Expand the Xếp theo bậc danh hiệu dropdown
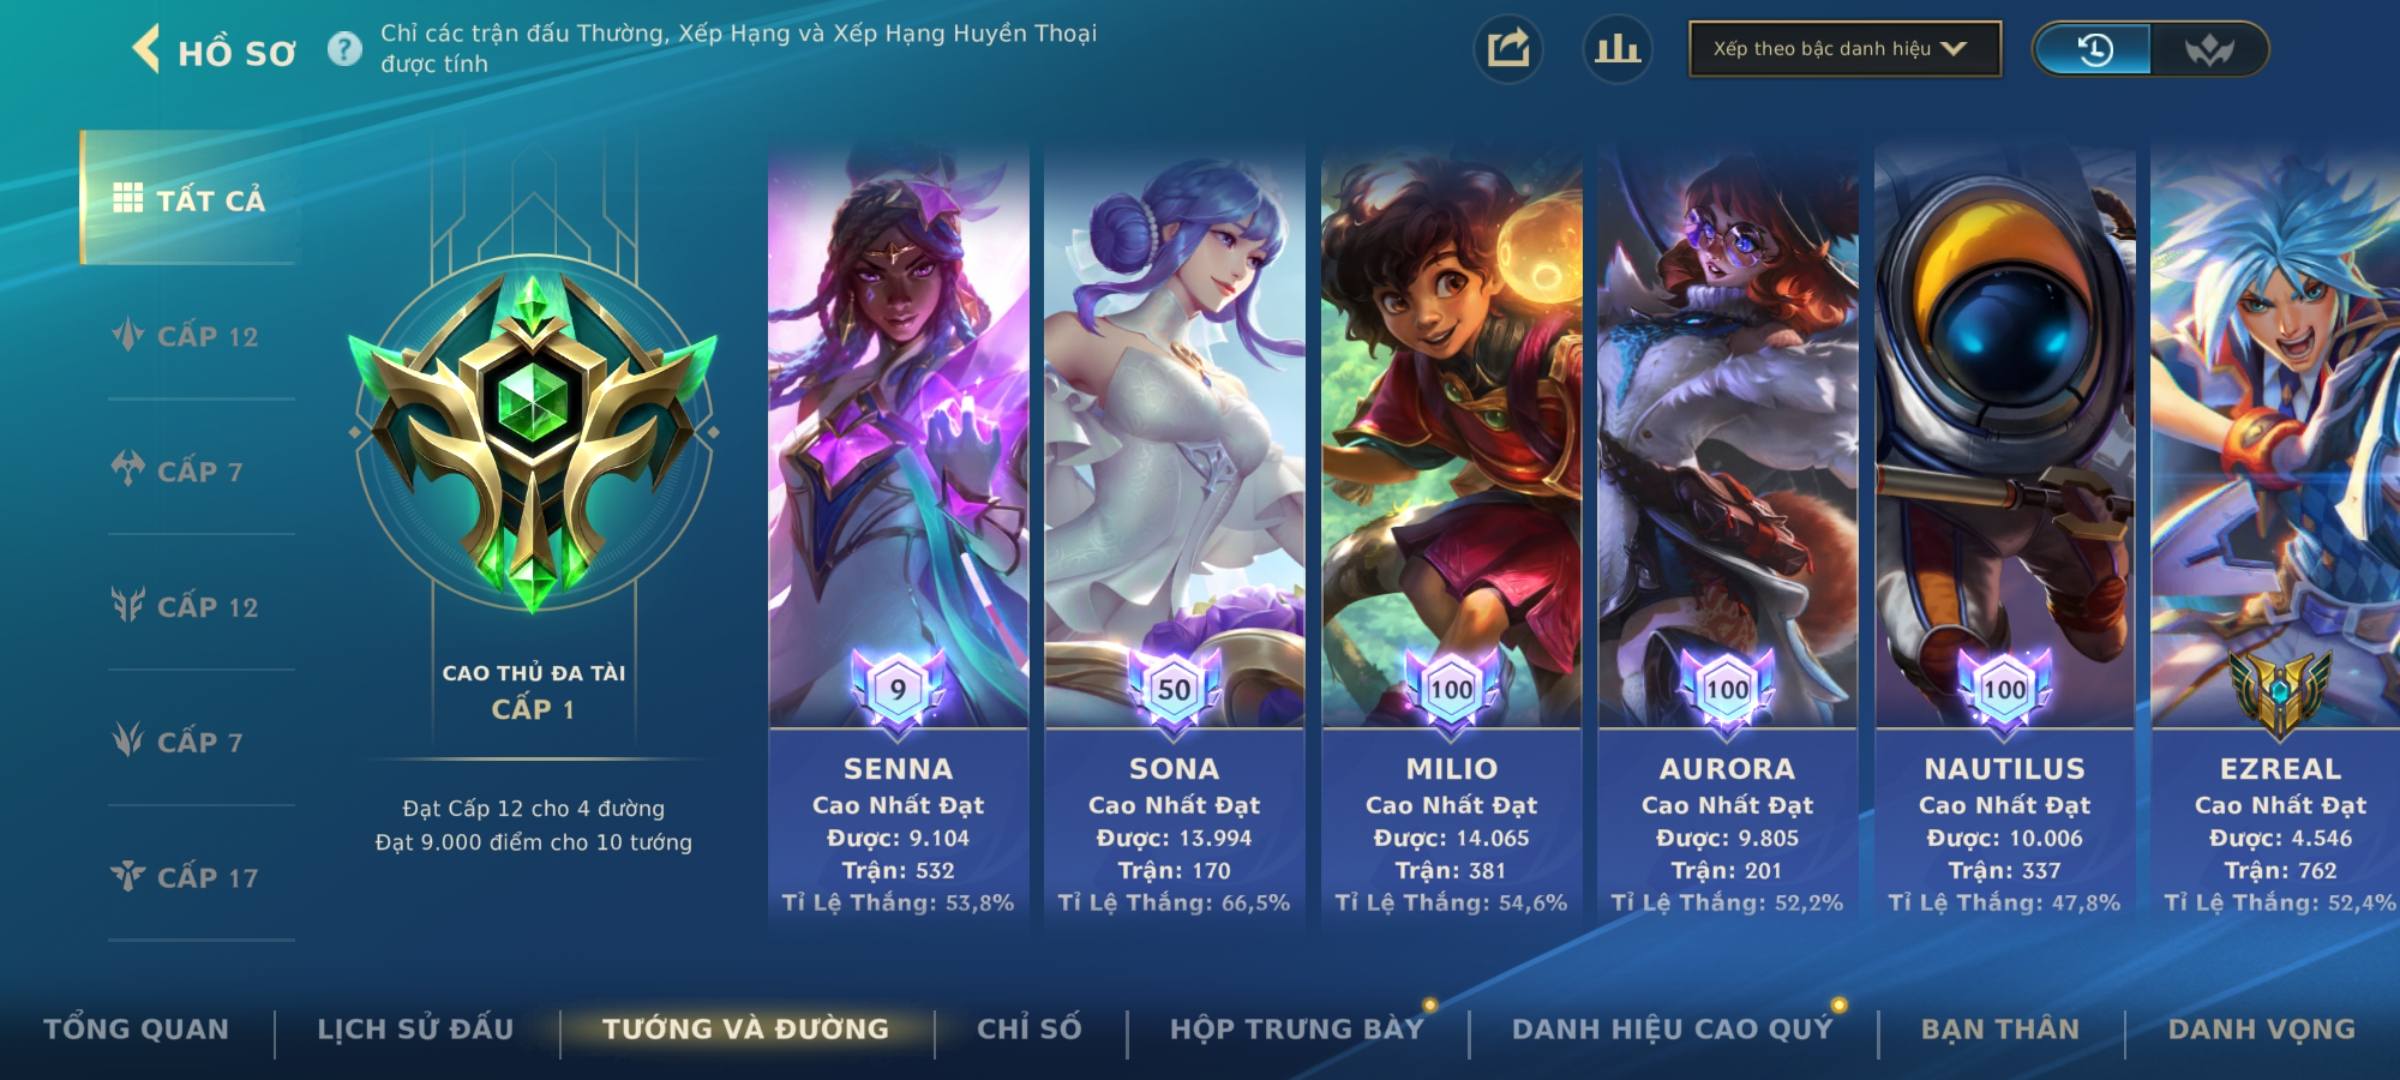This screenshot has width=2400, height=1080. 1845,49
